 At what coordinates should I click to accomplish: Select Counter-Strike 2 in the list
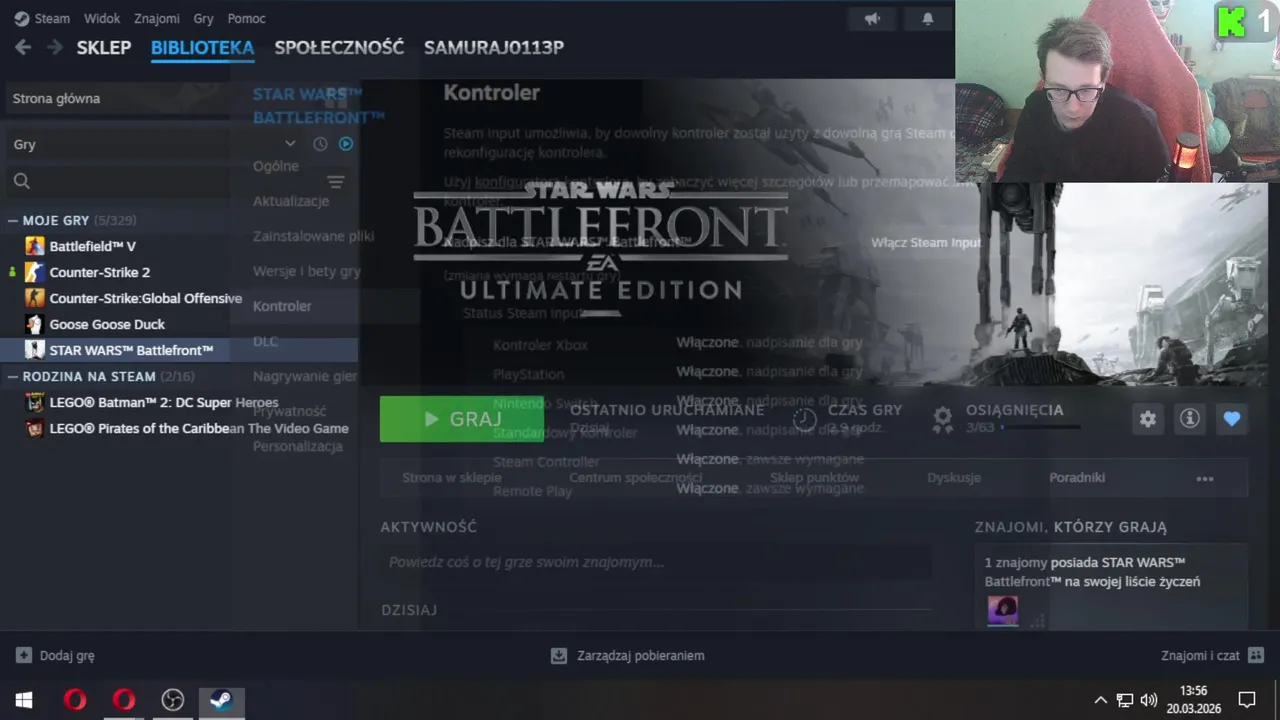(100, 272)
